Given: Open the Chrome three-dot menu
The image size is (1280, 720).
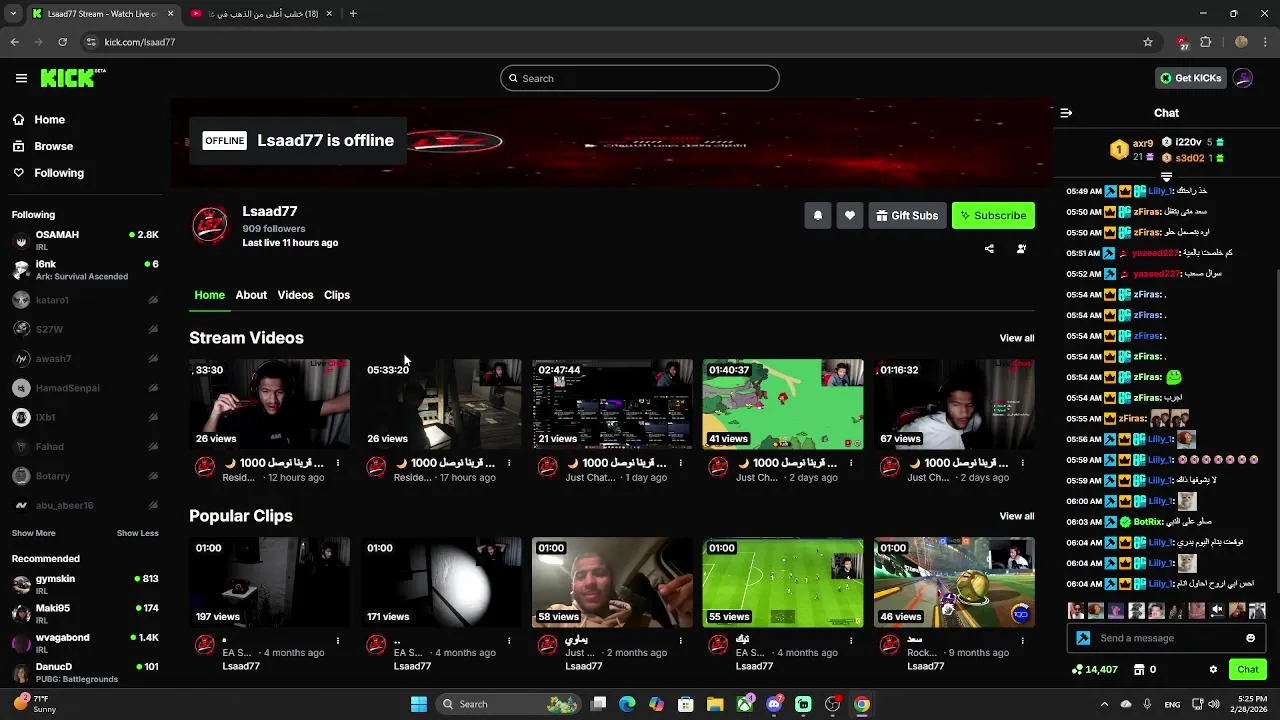Looking at the screenshot, I should [x=1265, y=42].
